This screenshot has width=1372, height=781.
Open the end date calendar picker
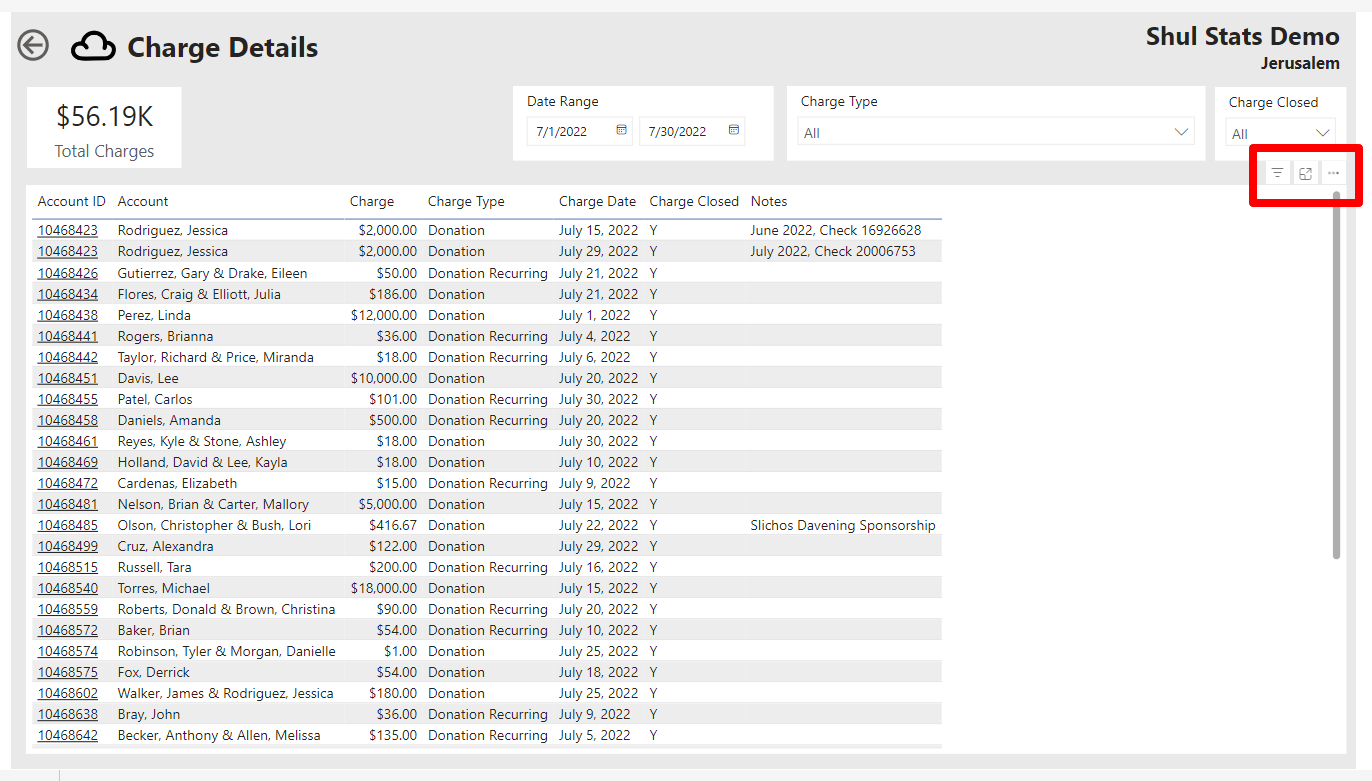(x=734, y=131)
